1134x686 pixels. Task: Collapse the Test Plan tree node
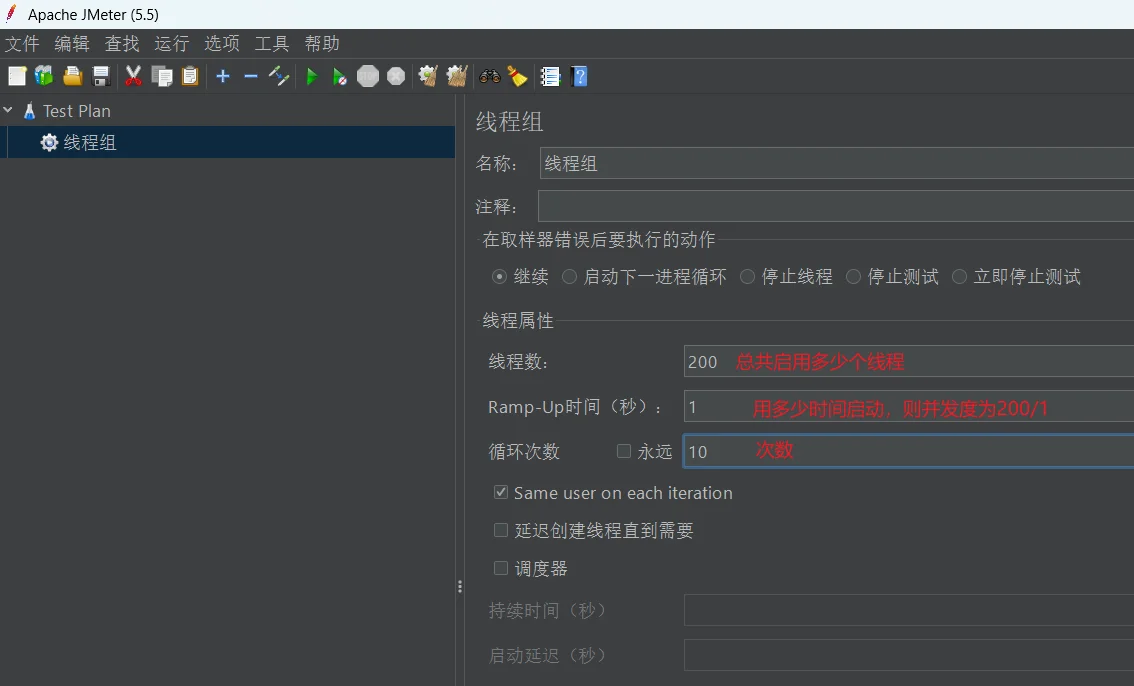coord(8,110)
